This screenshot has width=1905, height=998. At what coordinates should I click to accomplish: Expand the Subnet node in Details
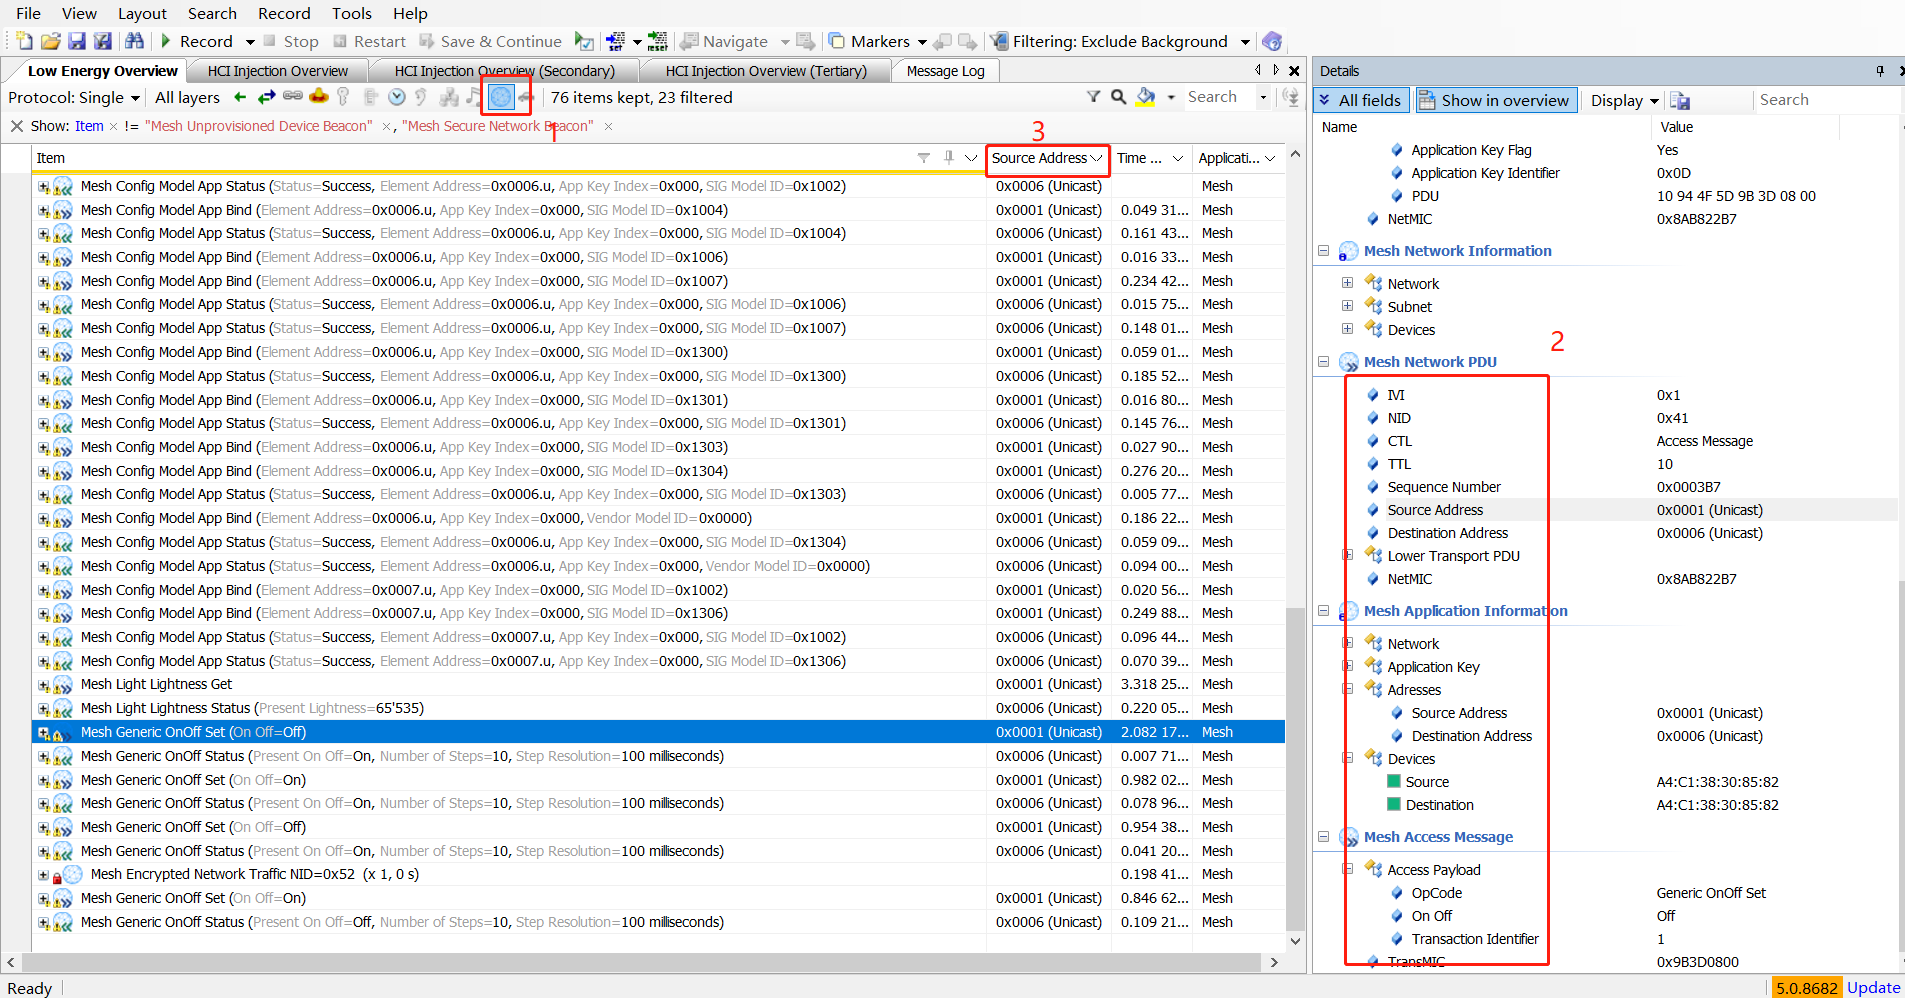click(x=1347, y=306)
